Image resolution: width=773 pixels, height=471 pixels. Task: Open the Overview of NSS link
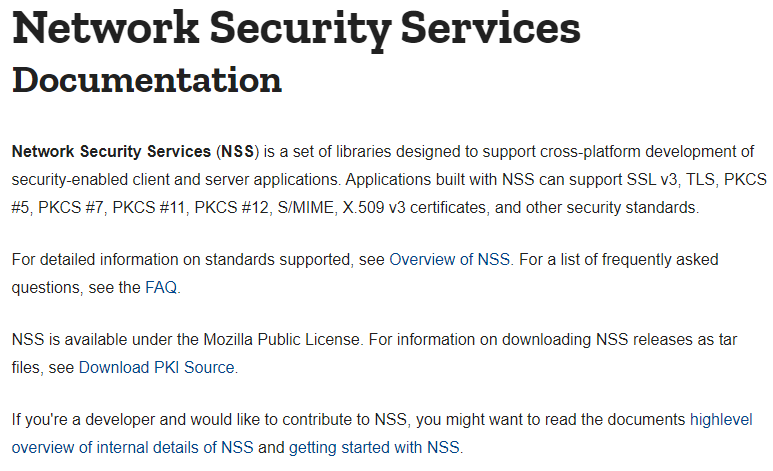(450, 259)
